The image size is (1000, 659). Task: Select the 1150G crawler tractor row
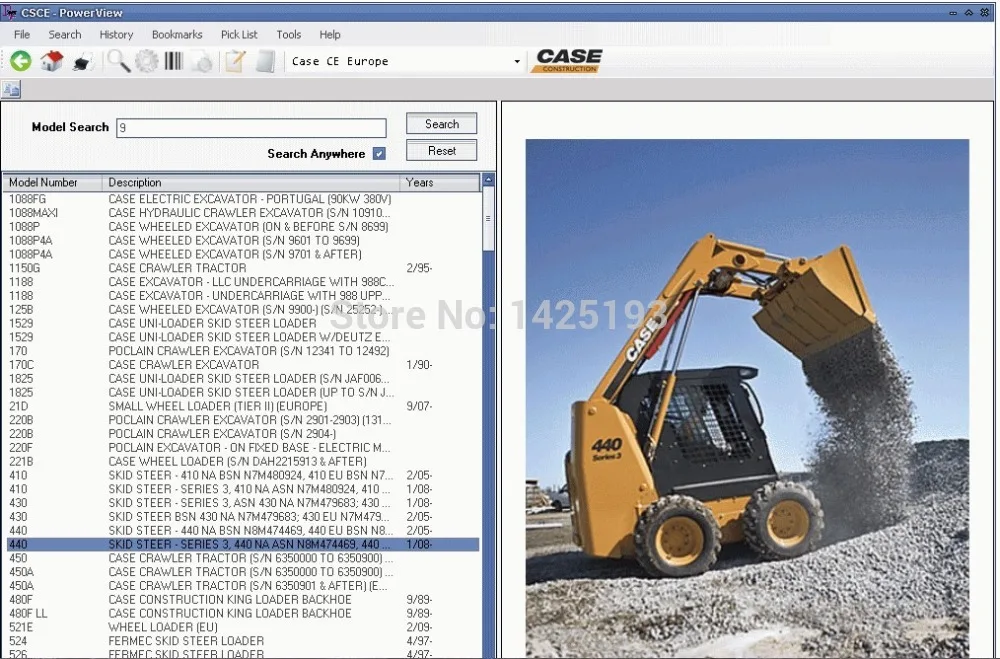point(242,268)
